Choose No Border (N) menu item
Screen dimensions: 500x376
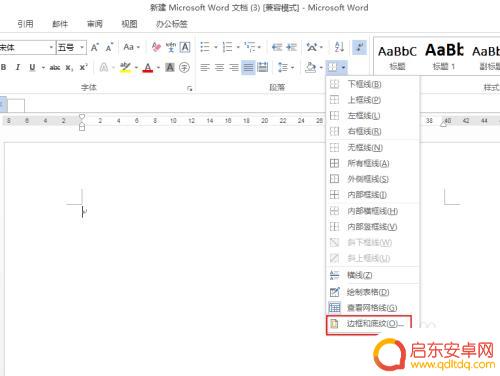click(x=372, y=147)
